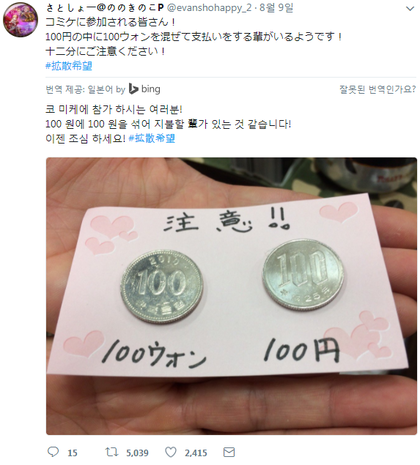Open the tweet date 8월 9일

276,8
